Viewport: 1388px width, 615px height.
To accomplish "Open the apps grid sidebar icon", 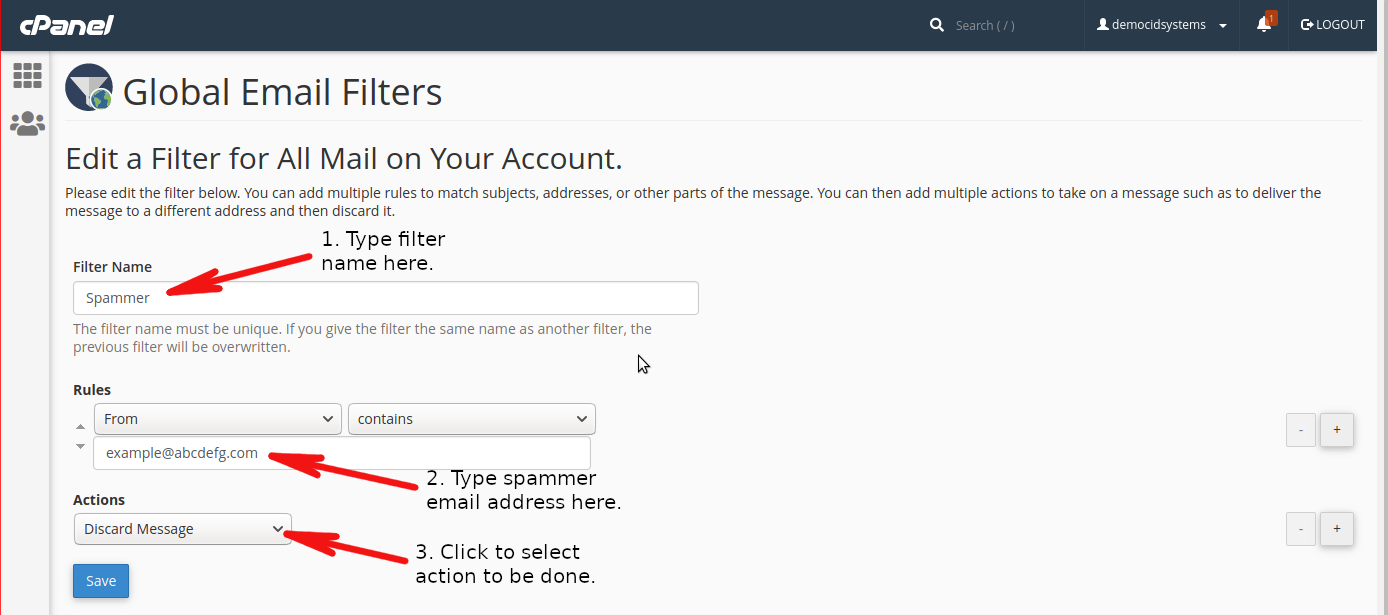I will point(27,75).
